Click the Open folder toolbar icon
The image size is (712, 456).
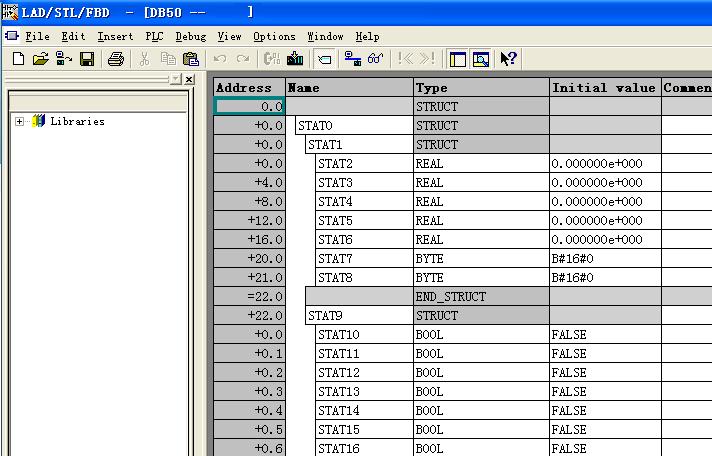(40, 59)
